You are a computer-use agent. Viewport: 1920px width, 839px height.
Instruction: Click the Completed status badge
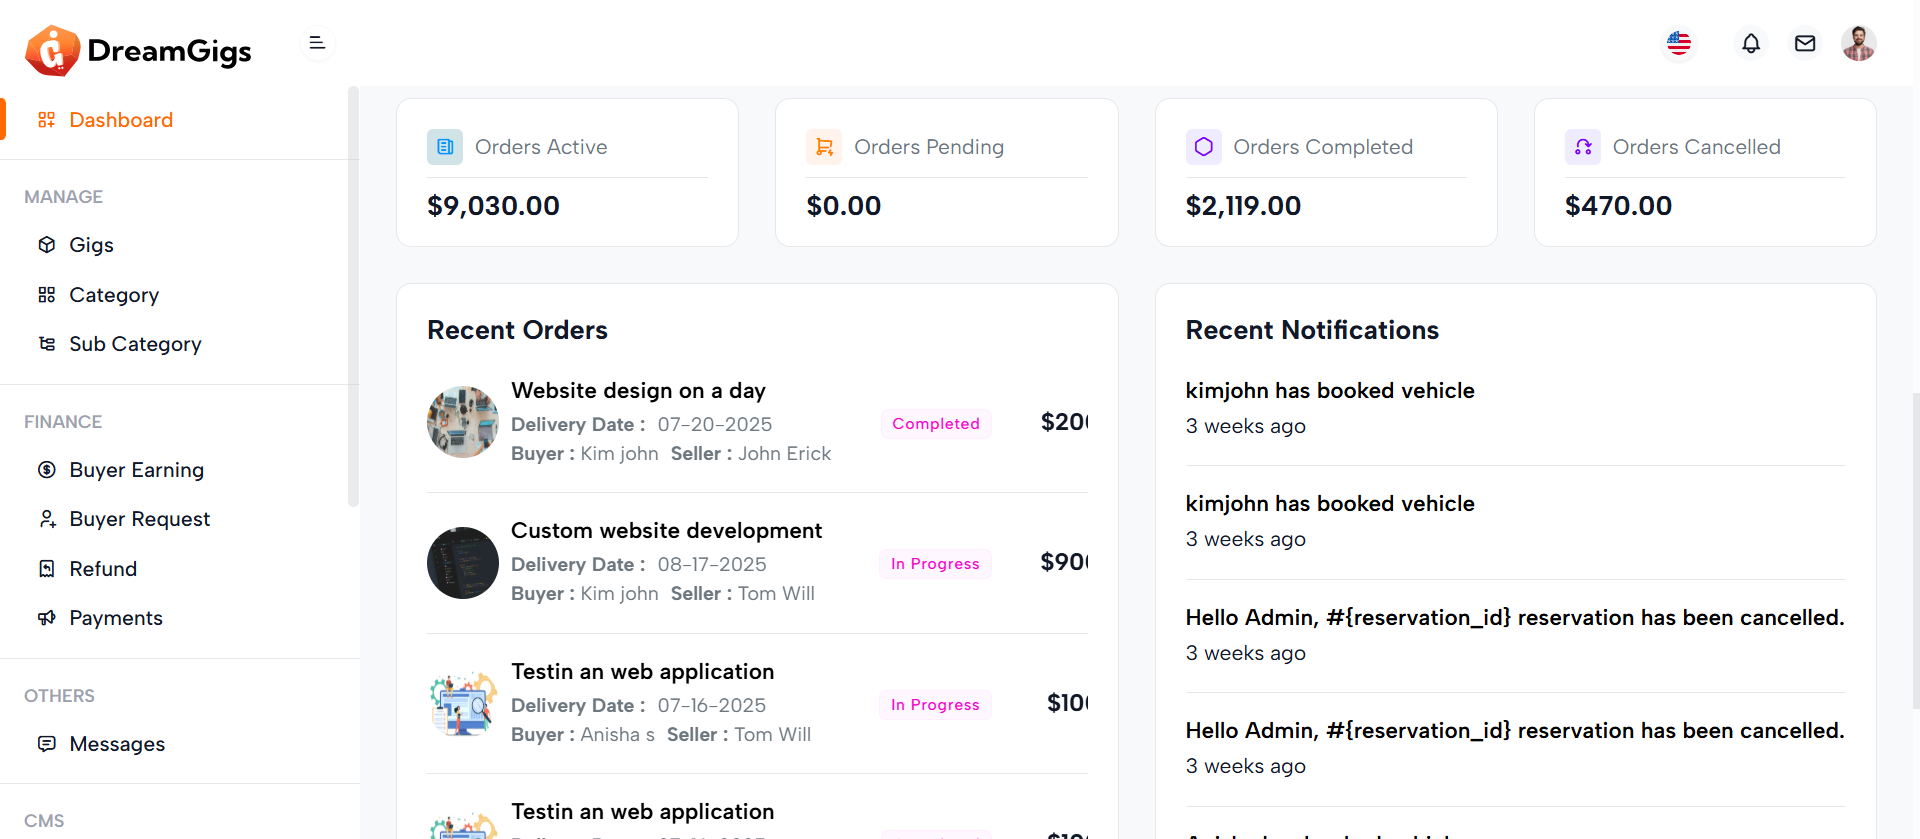click(936, 424)
